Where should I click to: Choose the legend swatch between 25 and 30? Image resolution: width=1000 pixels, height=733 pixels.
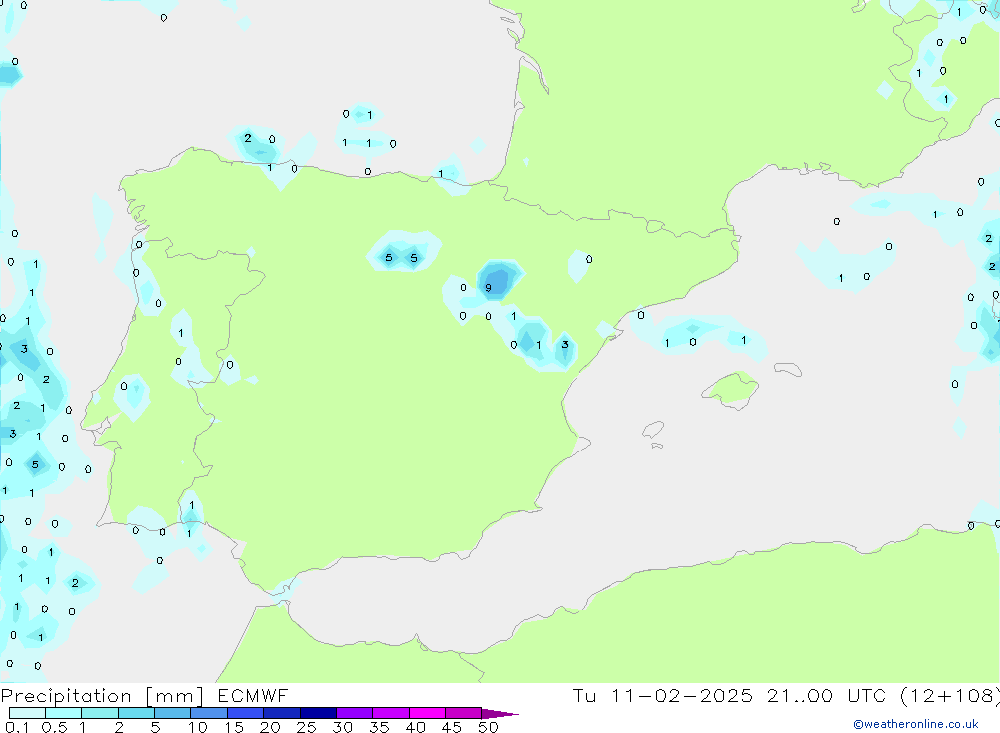318,713
